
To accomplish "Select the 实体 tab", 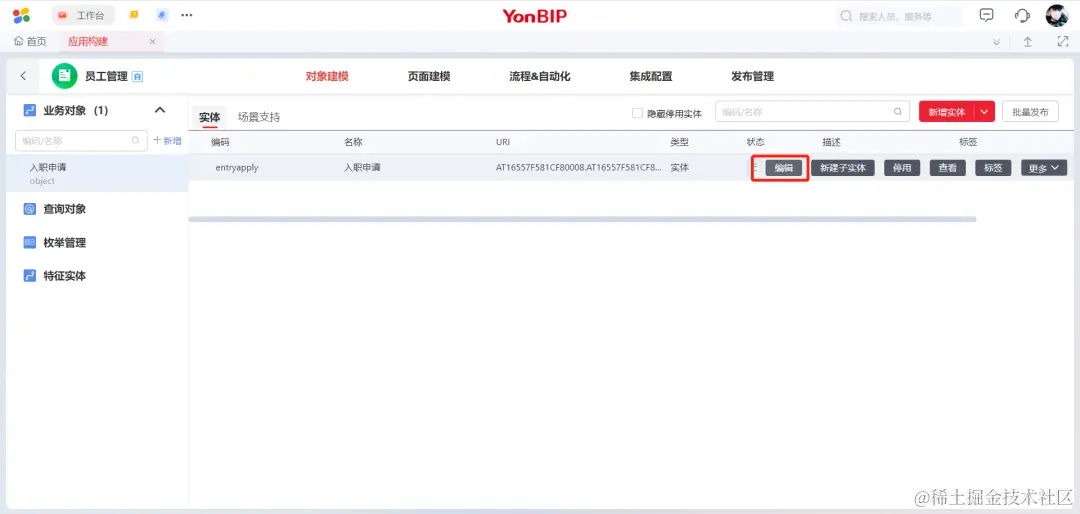I will coord(209,116).
